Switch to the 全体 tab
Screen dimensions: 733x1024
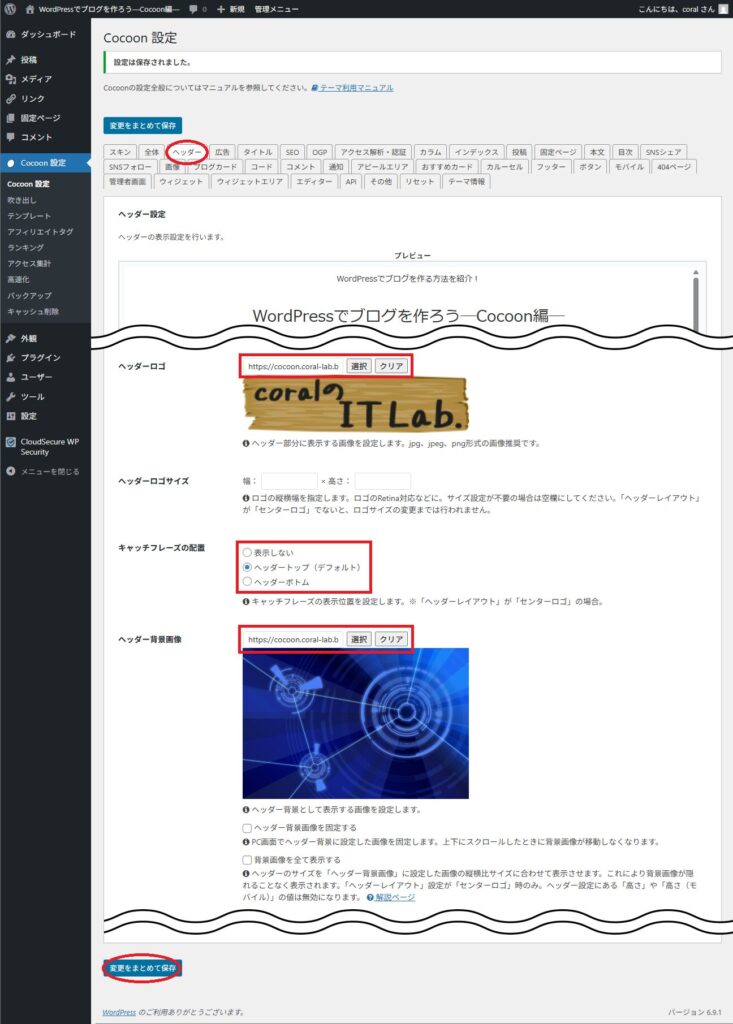tap(152, 152)
